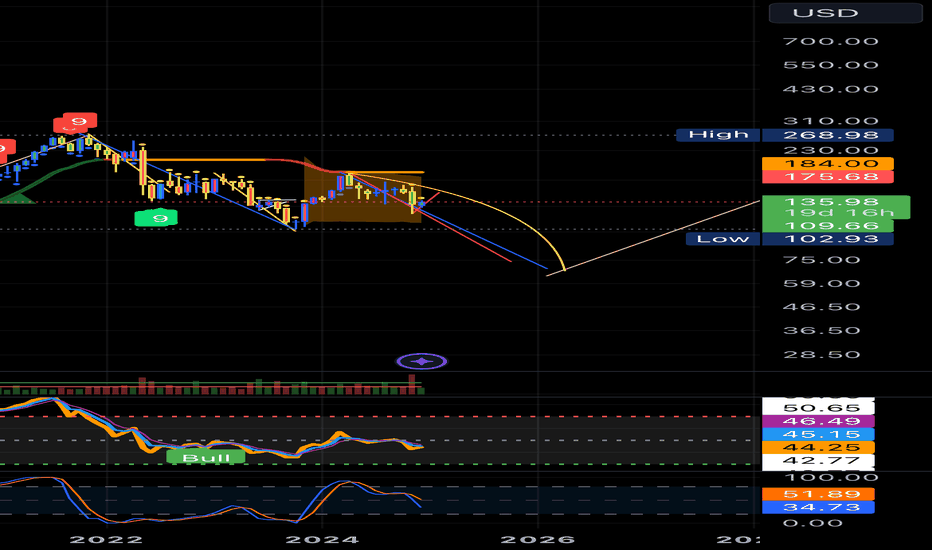Open the USD currency selector

tap(845, 12)
